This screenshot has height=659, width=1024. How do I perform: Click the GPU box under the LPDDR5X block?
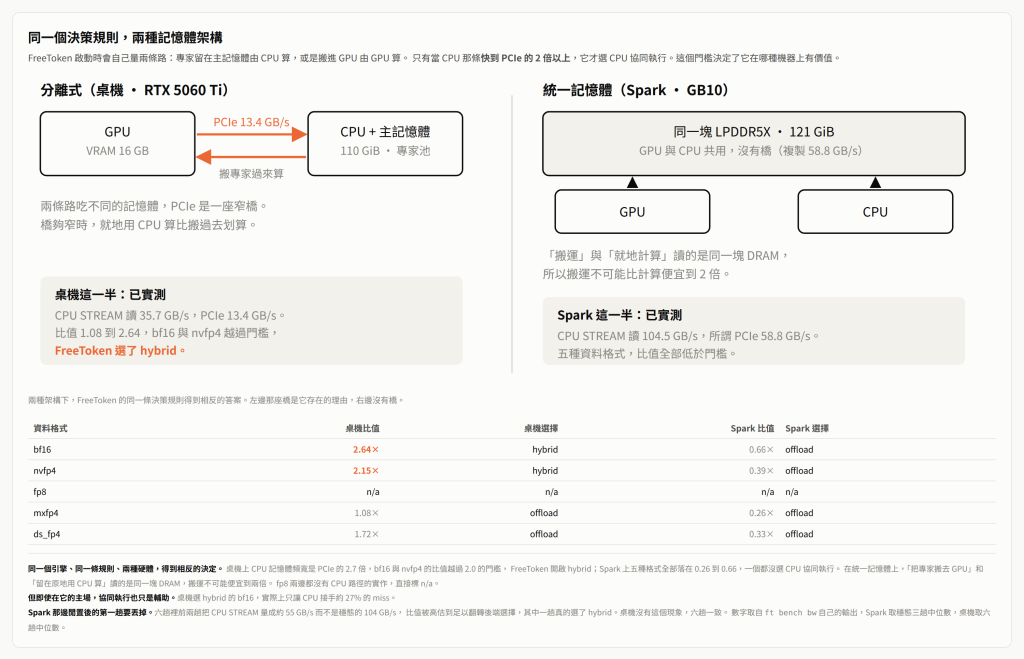point(632,212)
